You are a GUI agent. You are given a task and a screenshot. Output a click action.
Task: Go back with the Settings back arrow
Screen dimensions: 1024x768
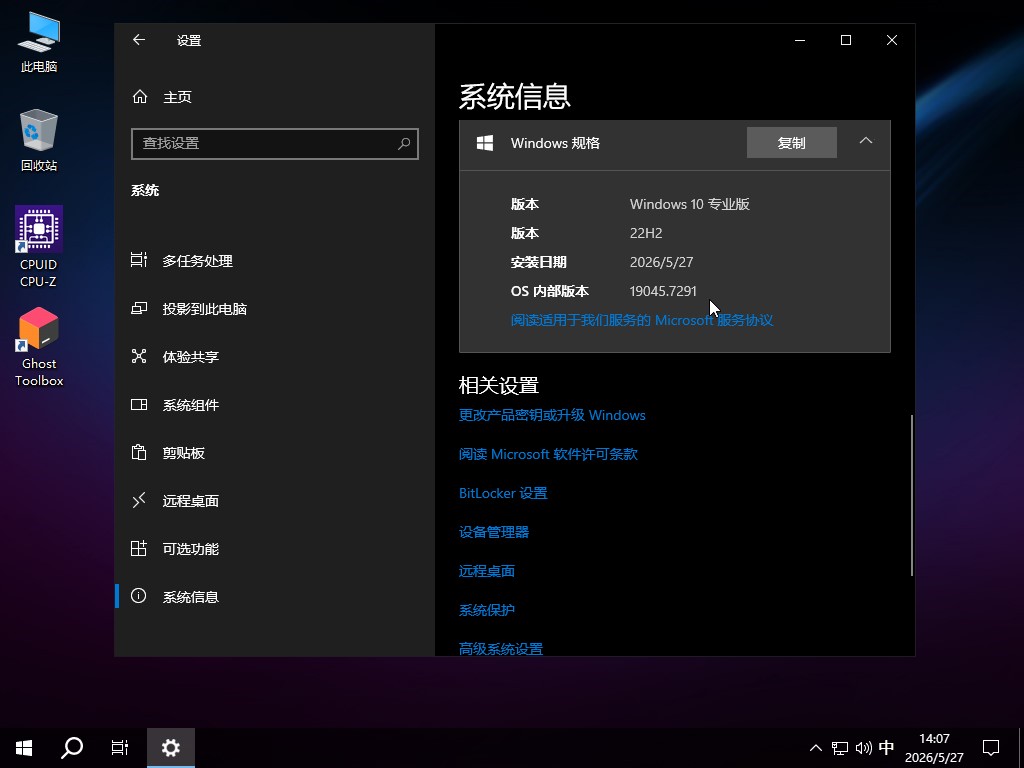pos(138,40)
